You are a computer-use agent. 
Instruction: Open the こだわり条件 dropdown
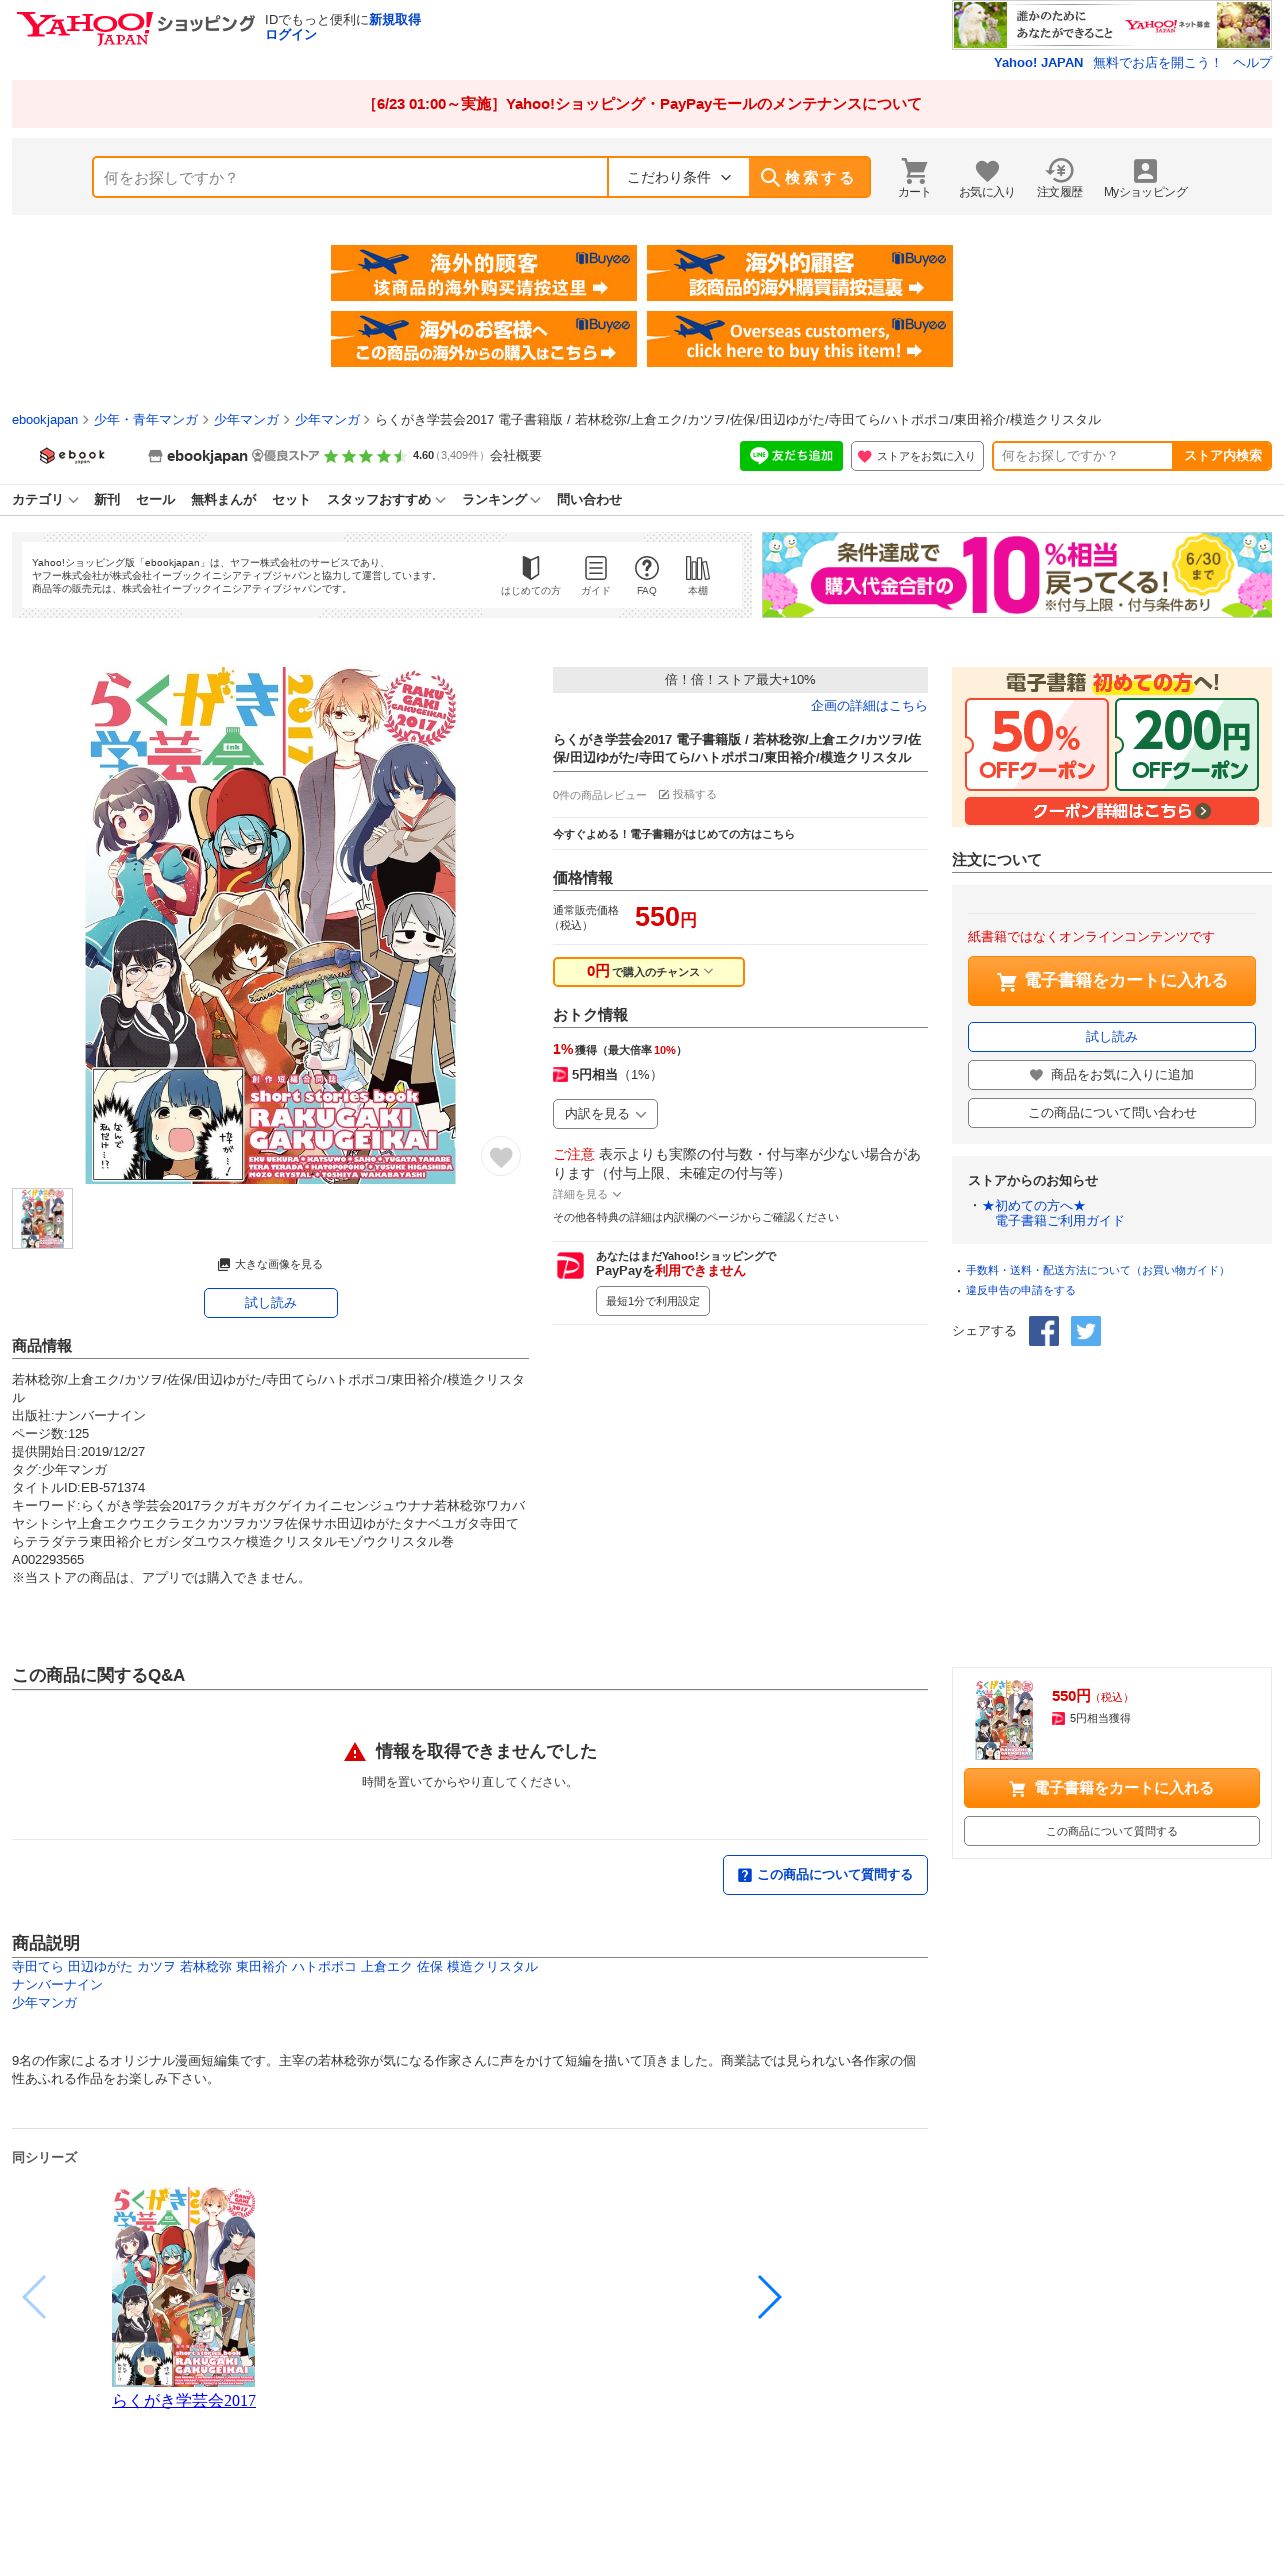(x=679, y=177)
